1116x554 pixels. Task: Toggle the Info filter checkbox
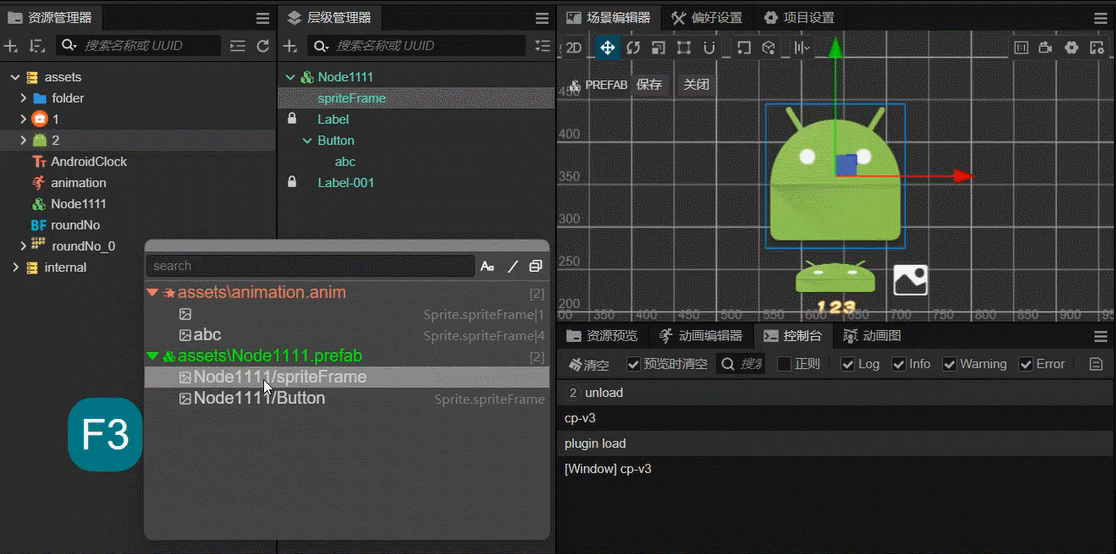point(898,365)
